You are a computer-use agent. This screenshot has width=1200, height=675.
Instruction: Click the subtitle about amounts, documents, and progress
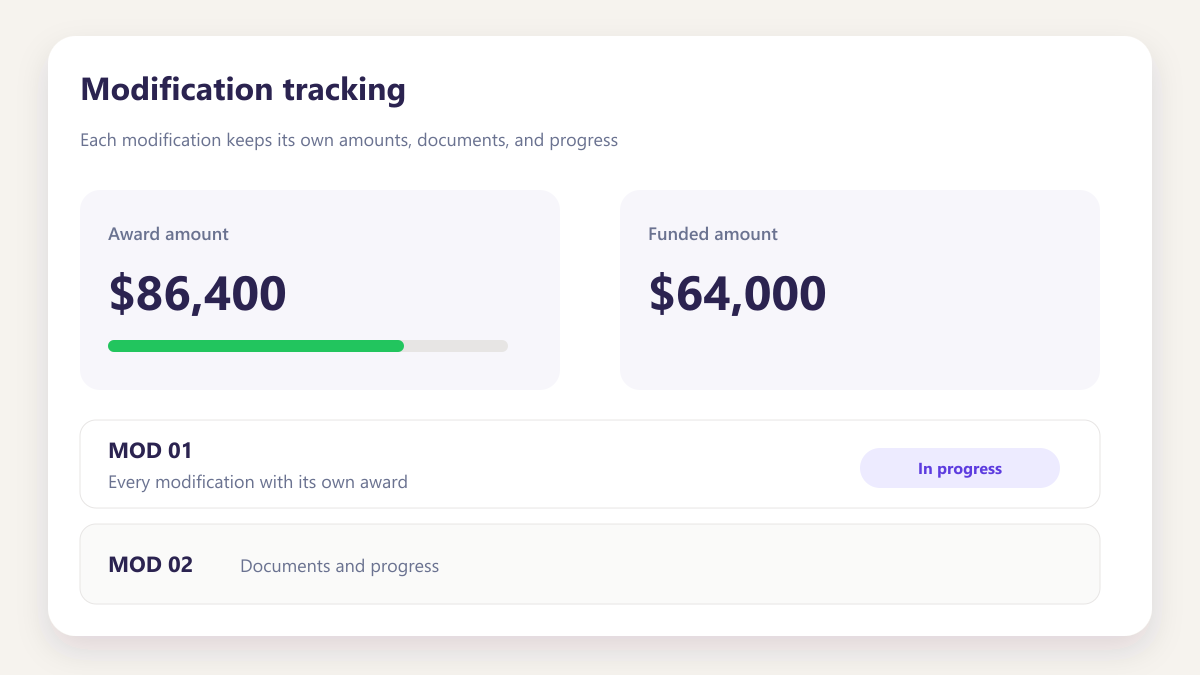pyautogui.click(x=349, y=140)
